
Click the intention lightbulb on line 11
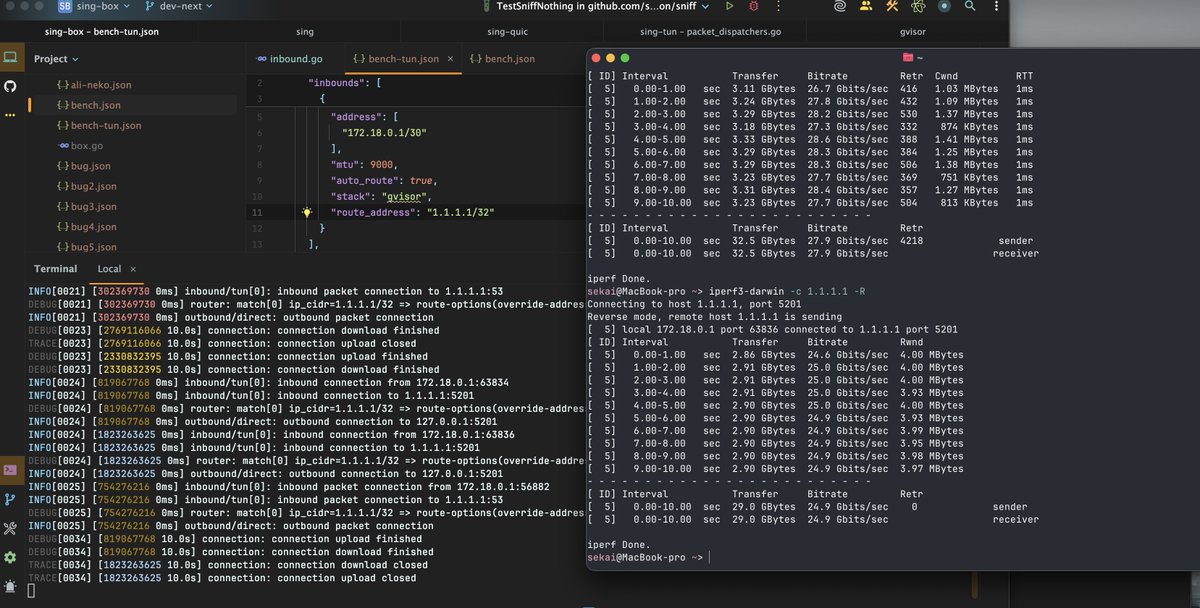click(308, 213)
